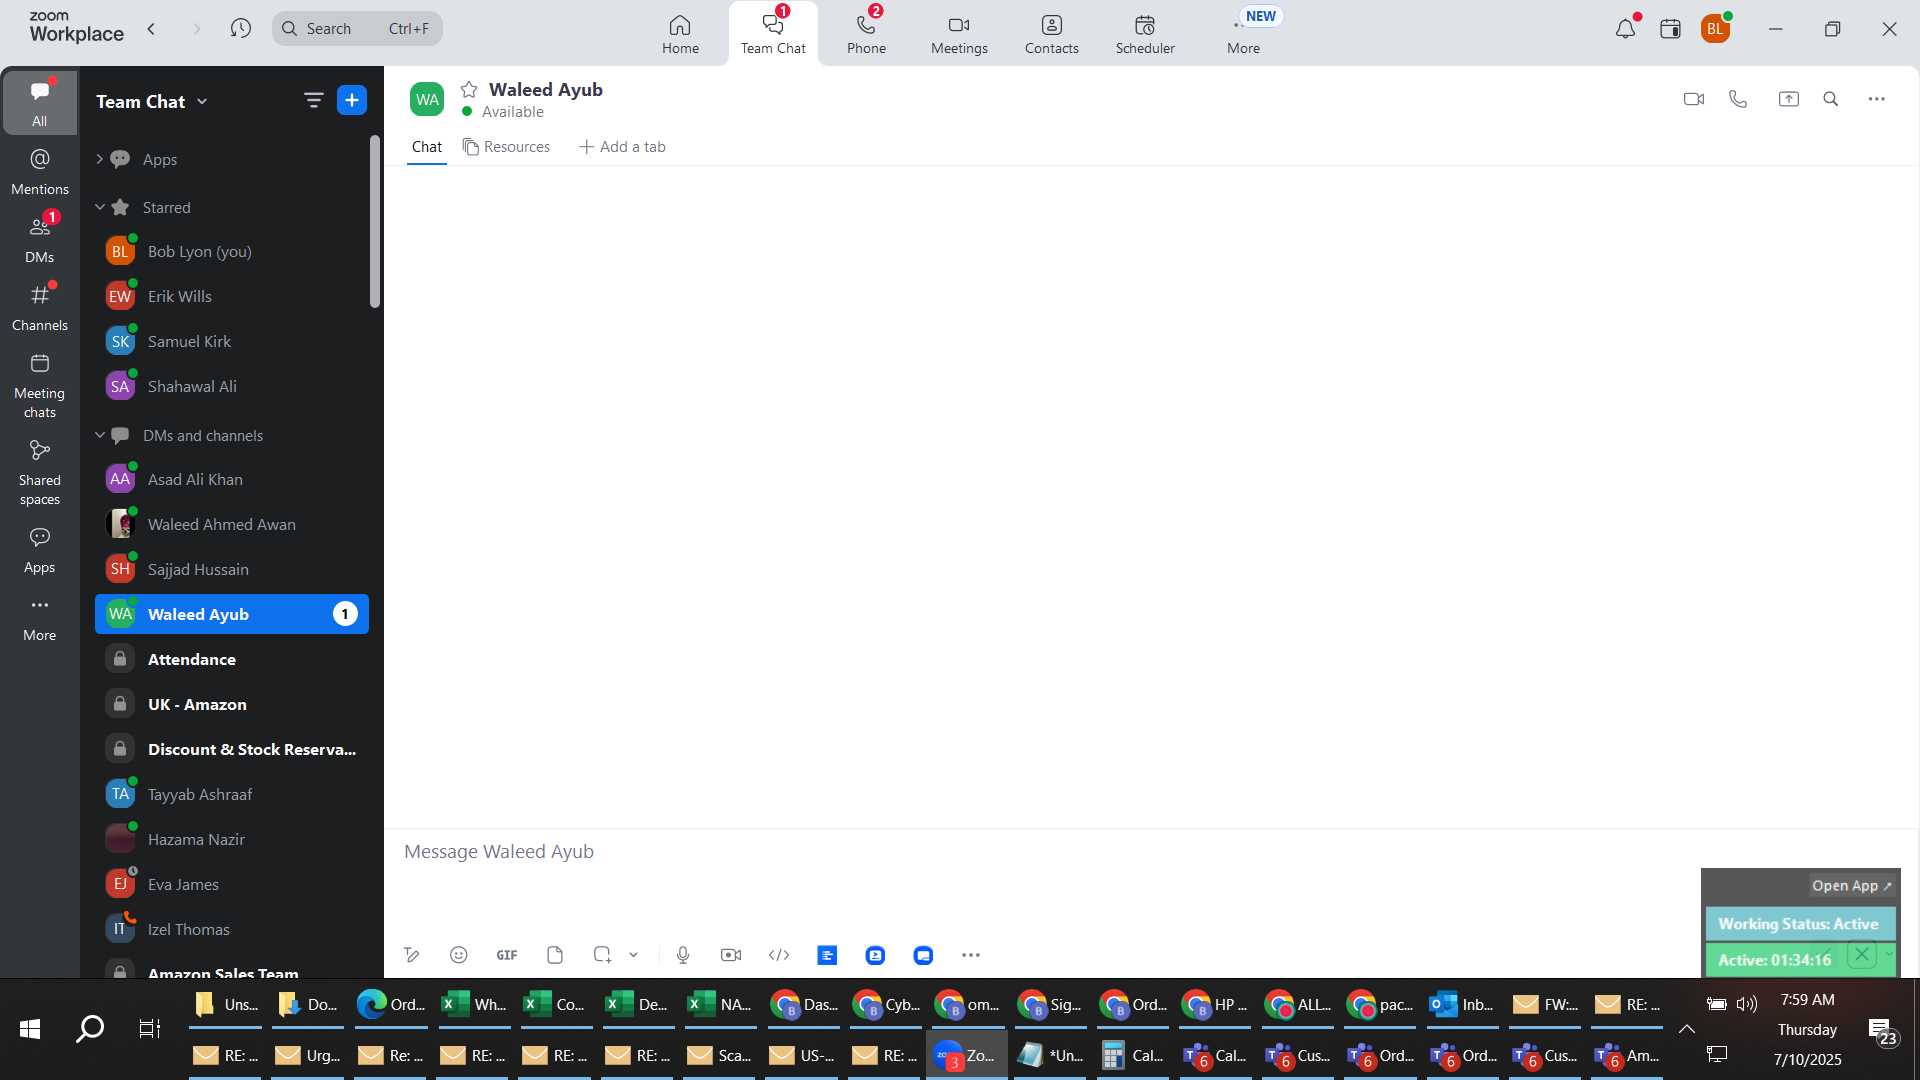
Task: Select DMs in the left rail
Action: [x=40, y=238]
